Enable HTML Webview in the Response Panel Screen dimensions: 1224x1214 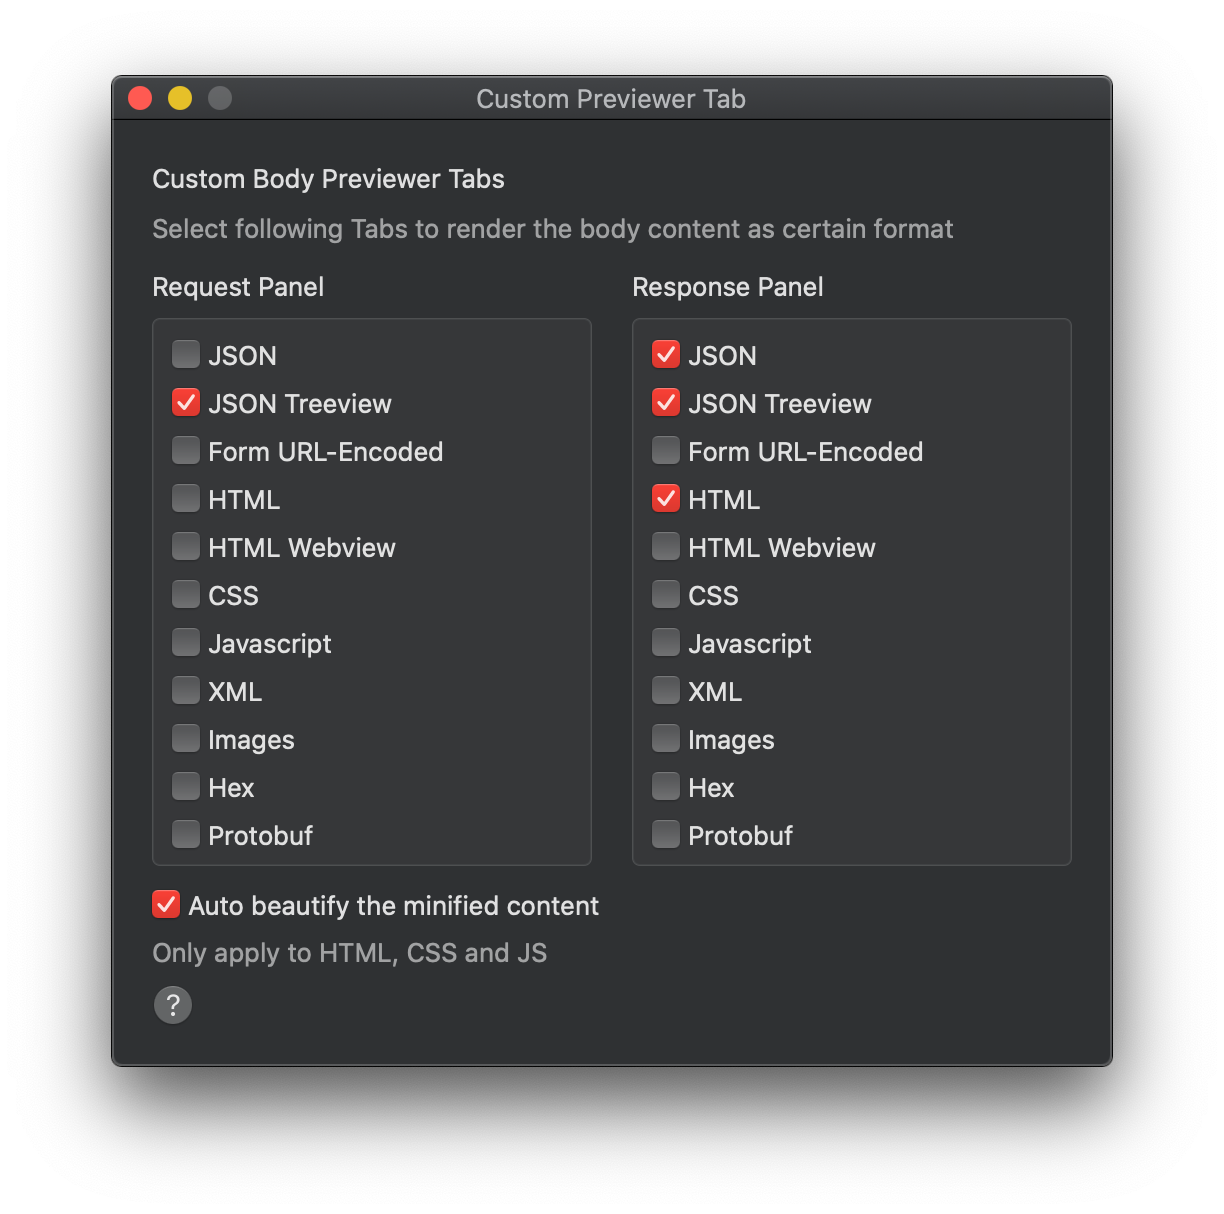(666, 546)
